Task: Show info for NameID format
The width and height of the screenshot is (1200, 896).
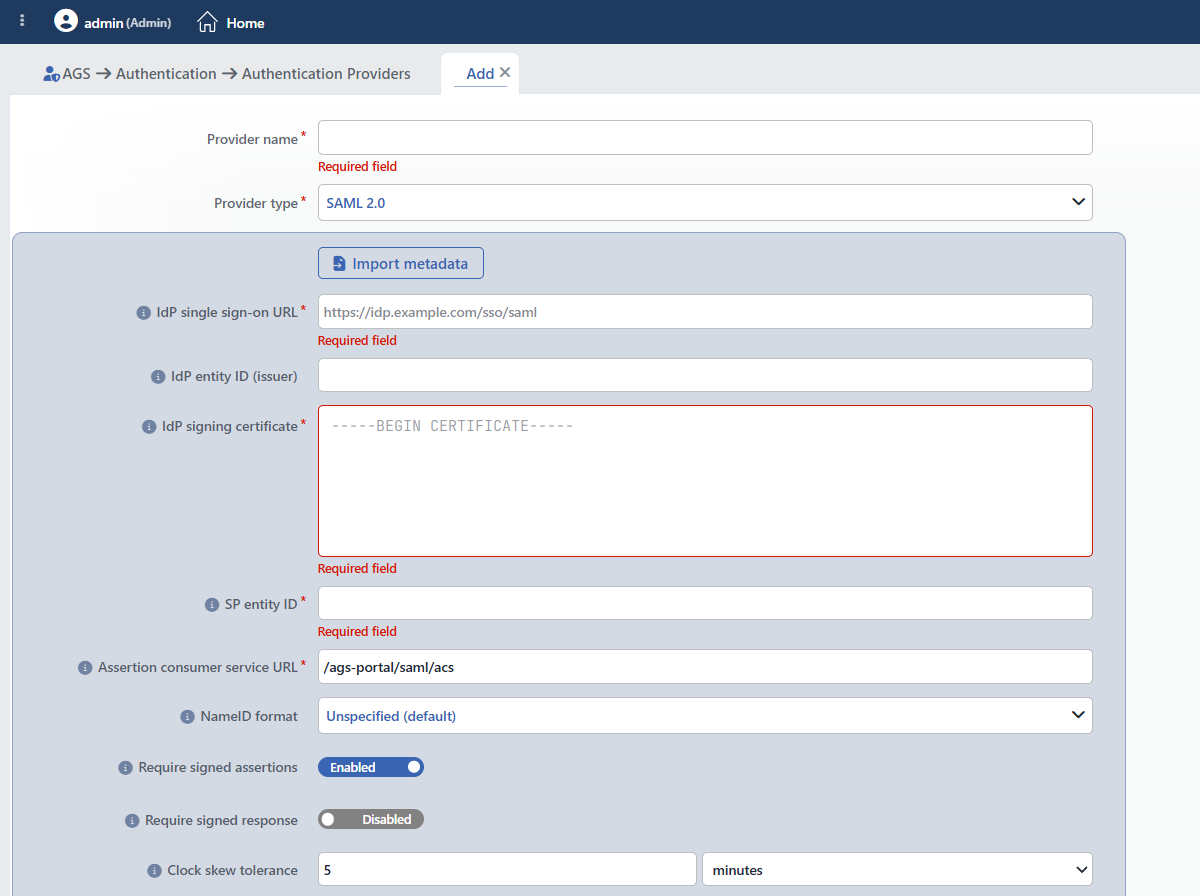Action: pyautogui.click(x=187, y=716)
